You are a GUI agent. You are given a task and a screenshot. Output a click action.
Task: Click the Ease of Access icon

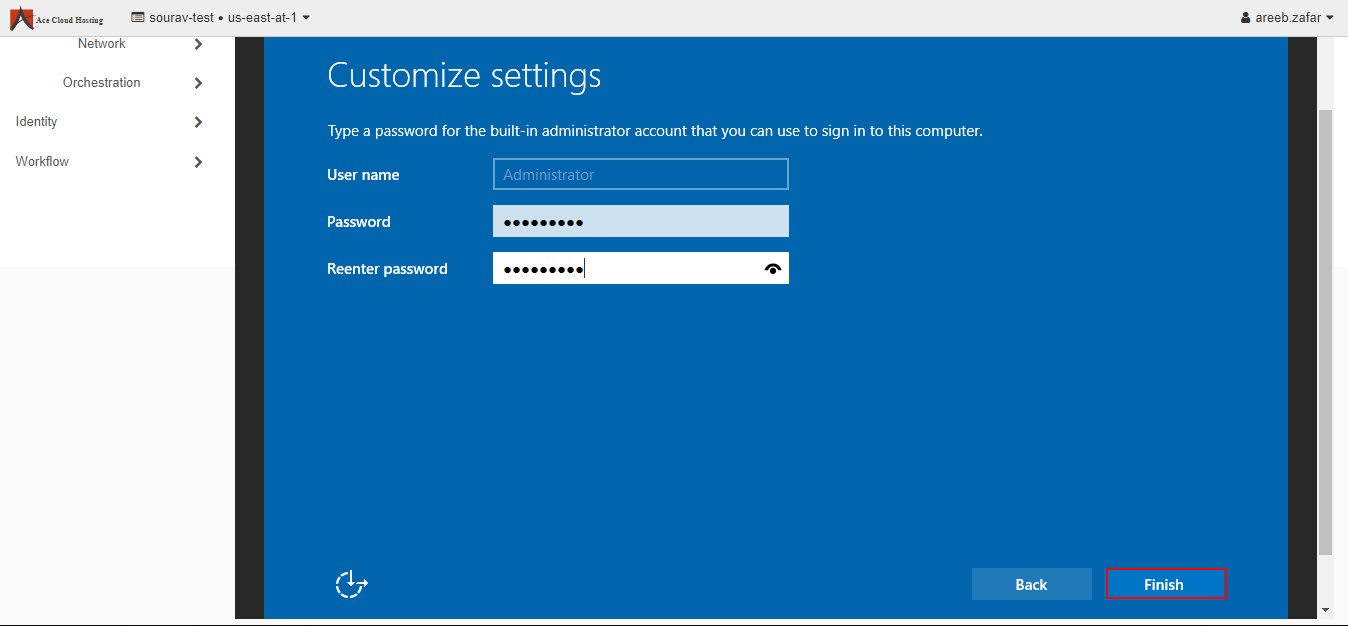pyautogui.click(x=351, y=584)
